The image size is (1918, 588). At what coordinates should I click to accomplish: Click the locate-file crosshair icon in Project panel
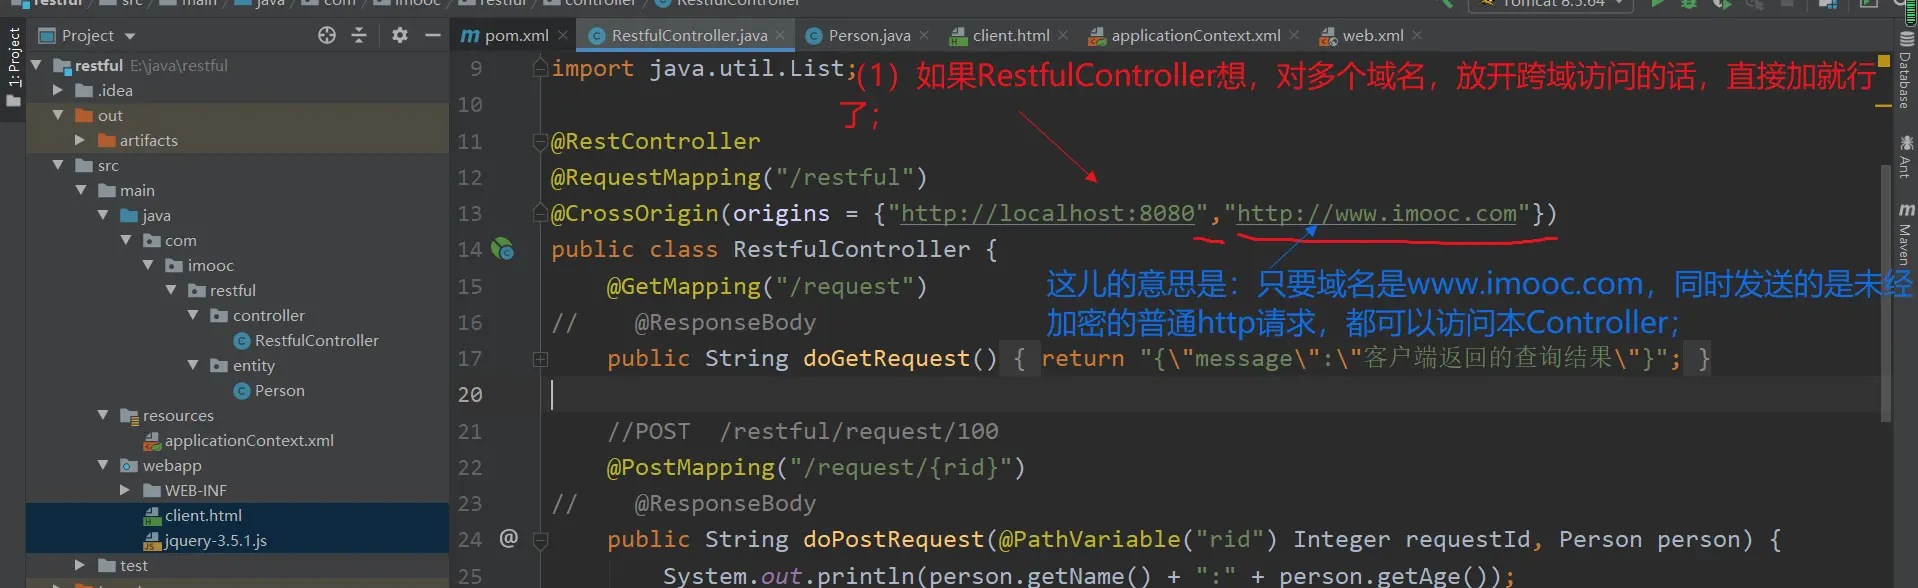(326, 35)
